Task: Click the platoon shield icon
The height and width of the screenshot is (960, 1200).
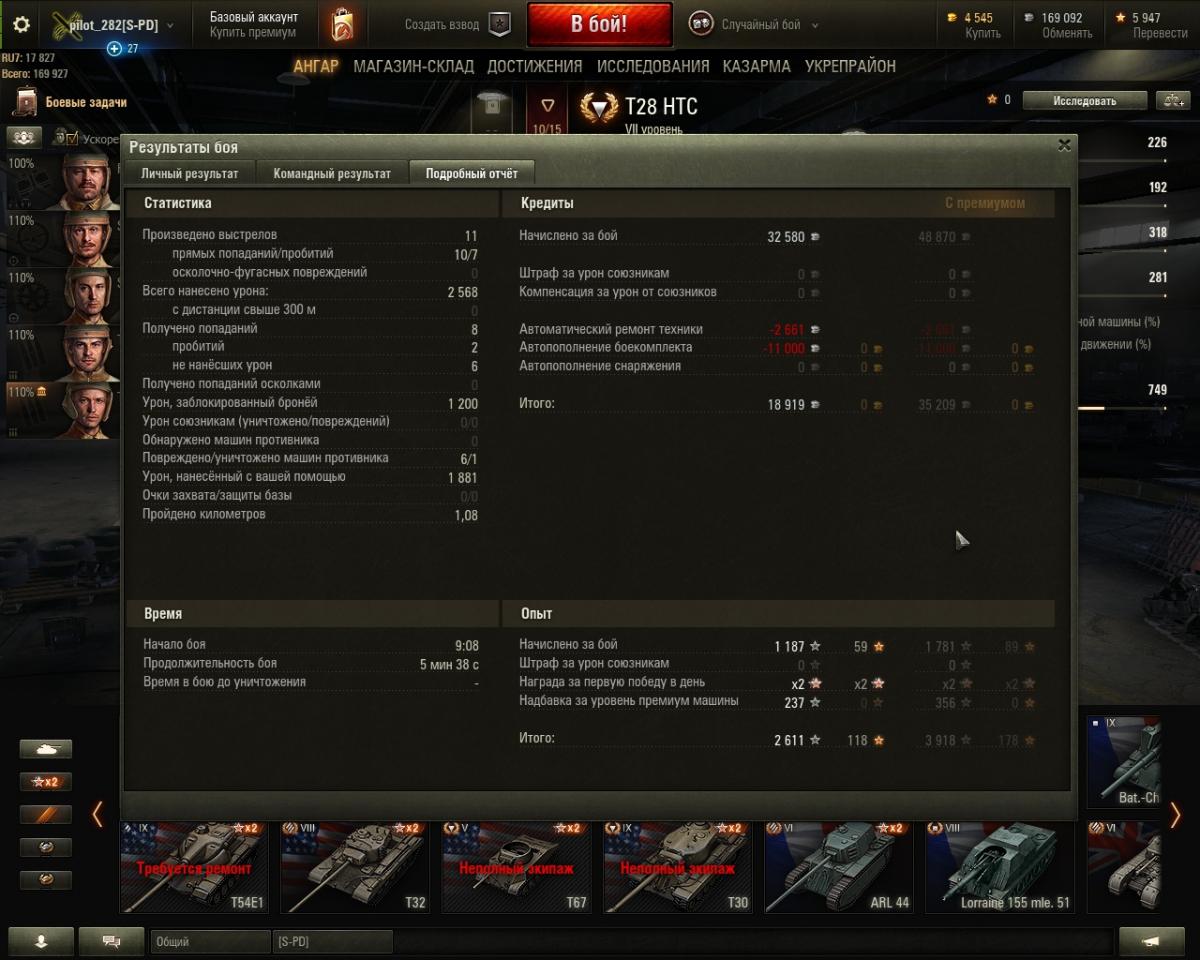Action: click(x=501, y=25)
